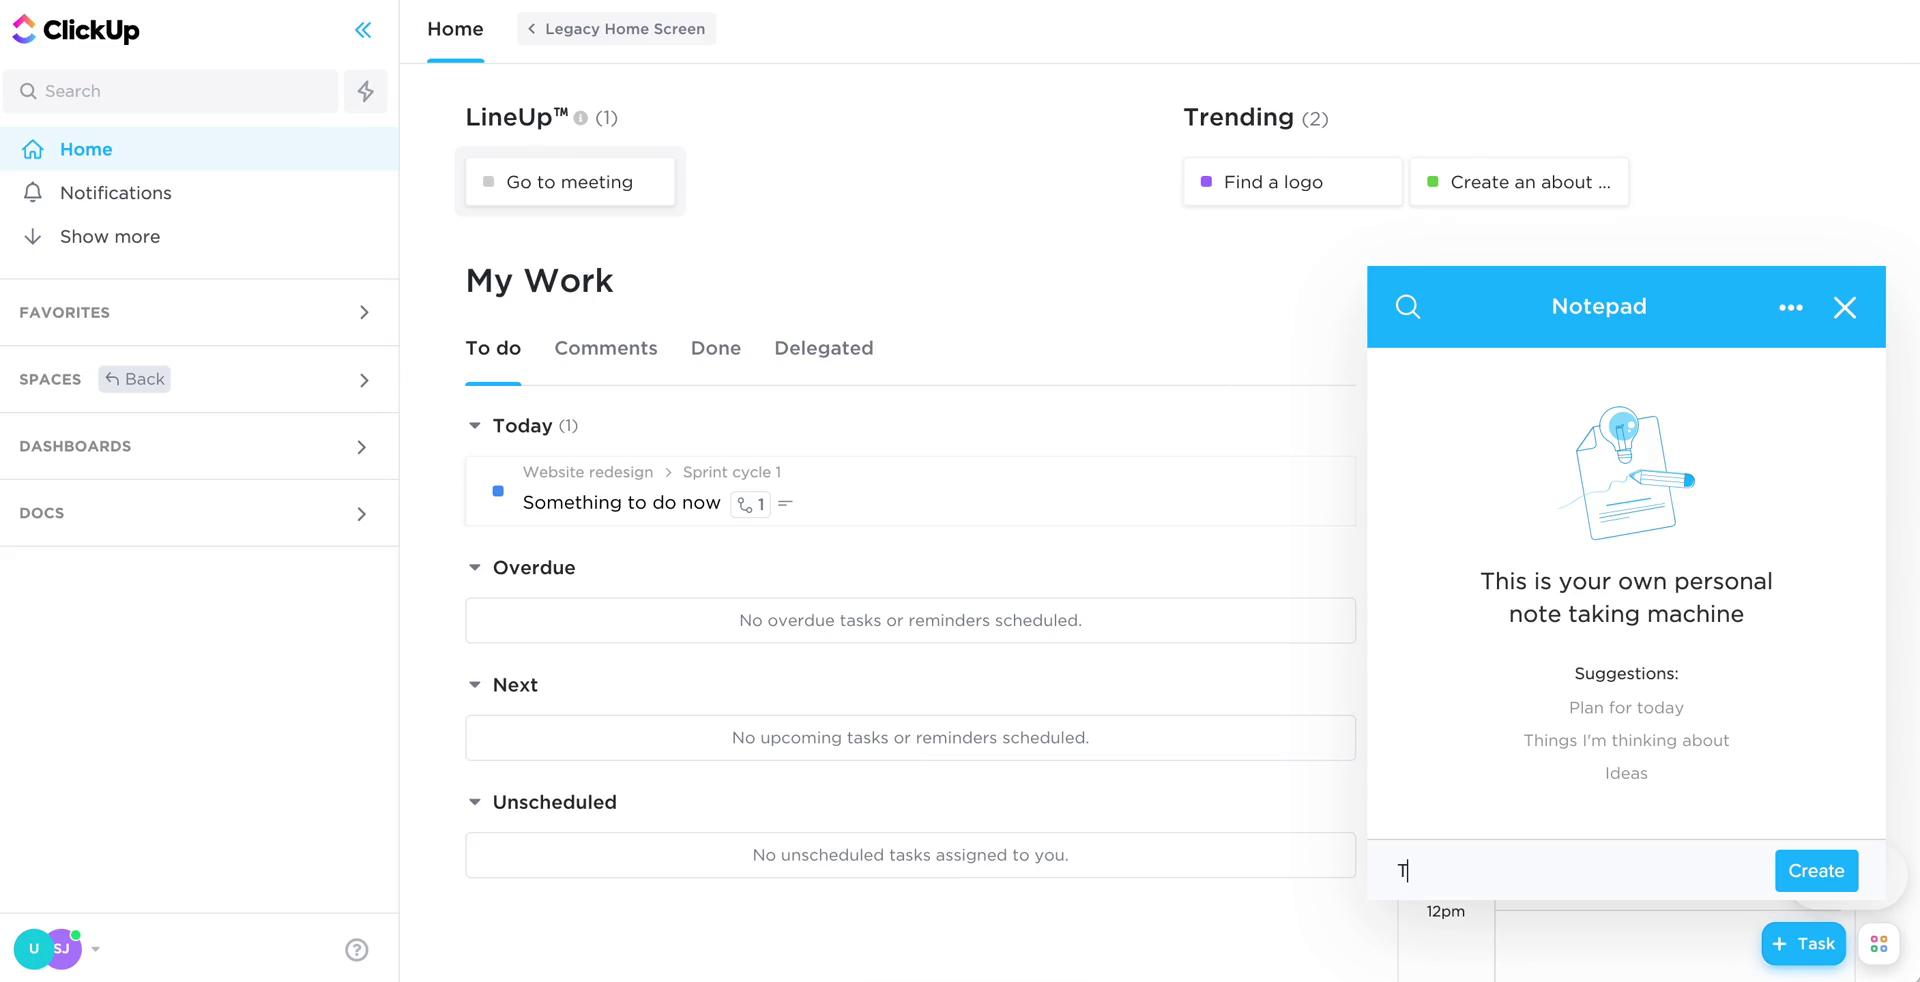Click the ClickUp logo
Screen dimensions: 1920x982
point(75,30)
